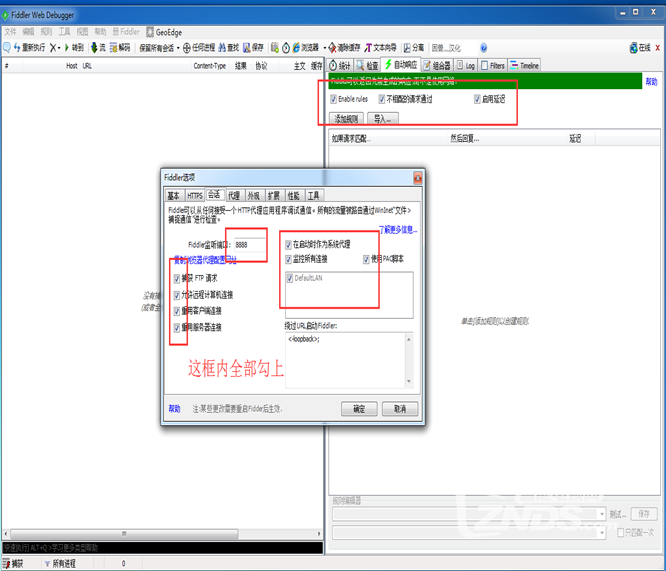Sort by the Content-Type column header
The image size is (666, 571).
pyautogui.click(x=209, y=66)
